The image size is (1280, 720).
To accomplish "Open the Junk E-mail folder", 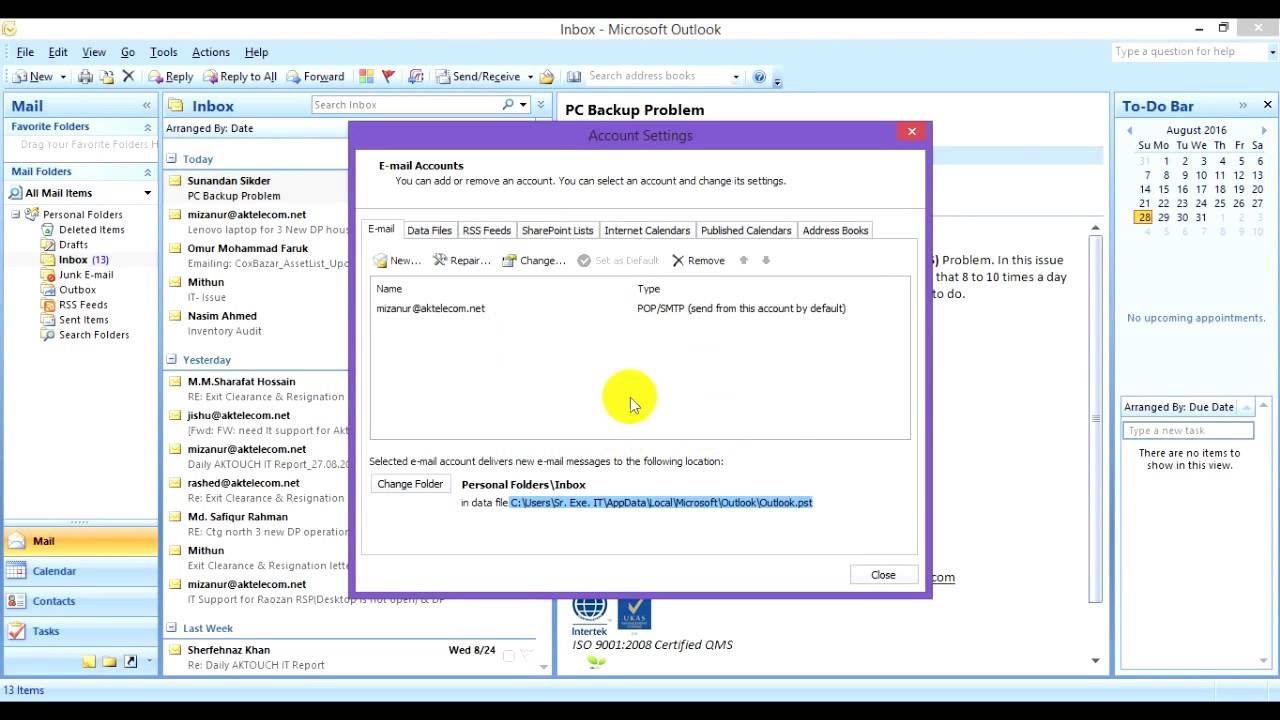I will tap(85, 275).
